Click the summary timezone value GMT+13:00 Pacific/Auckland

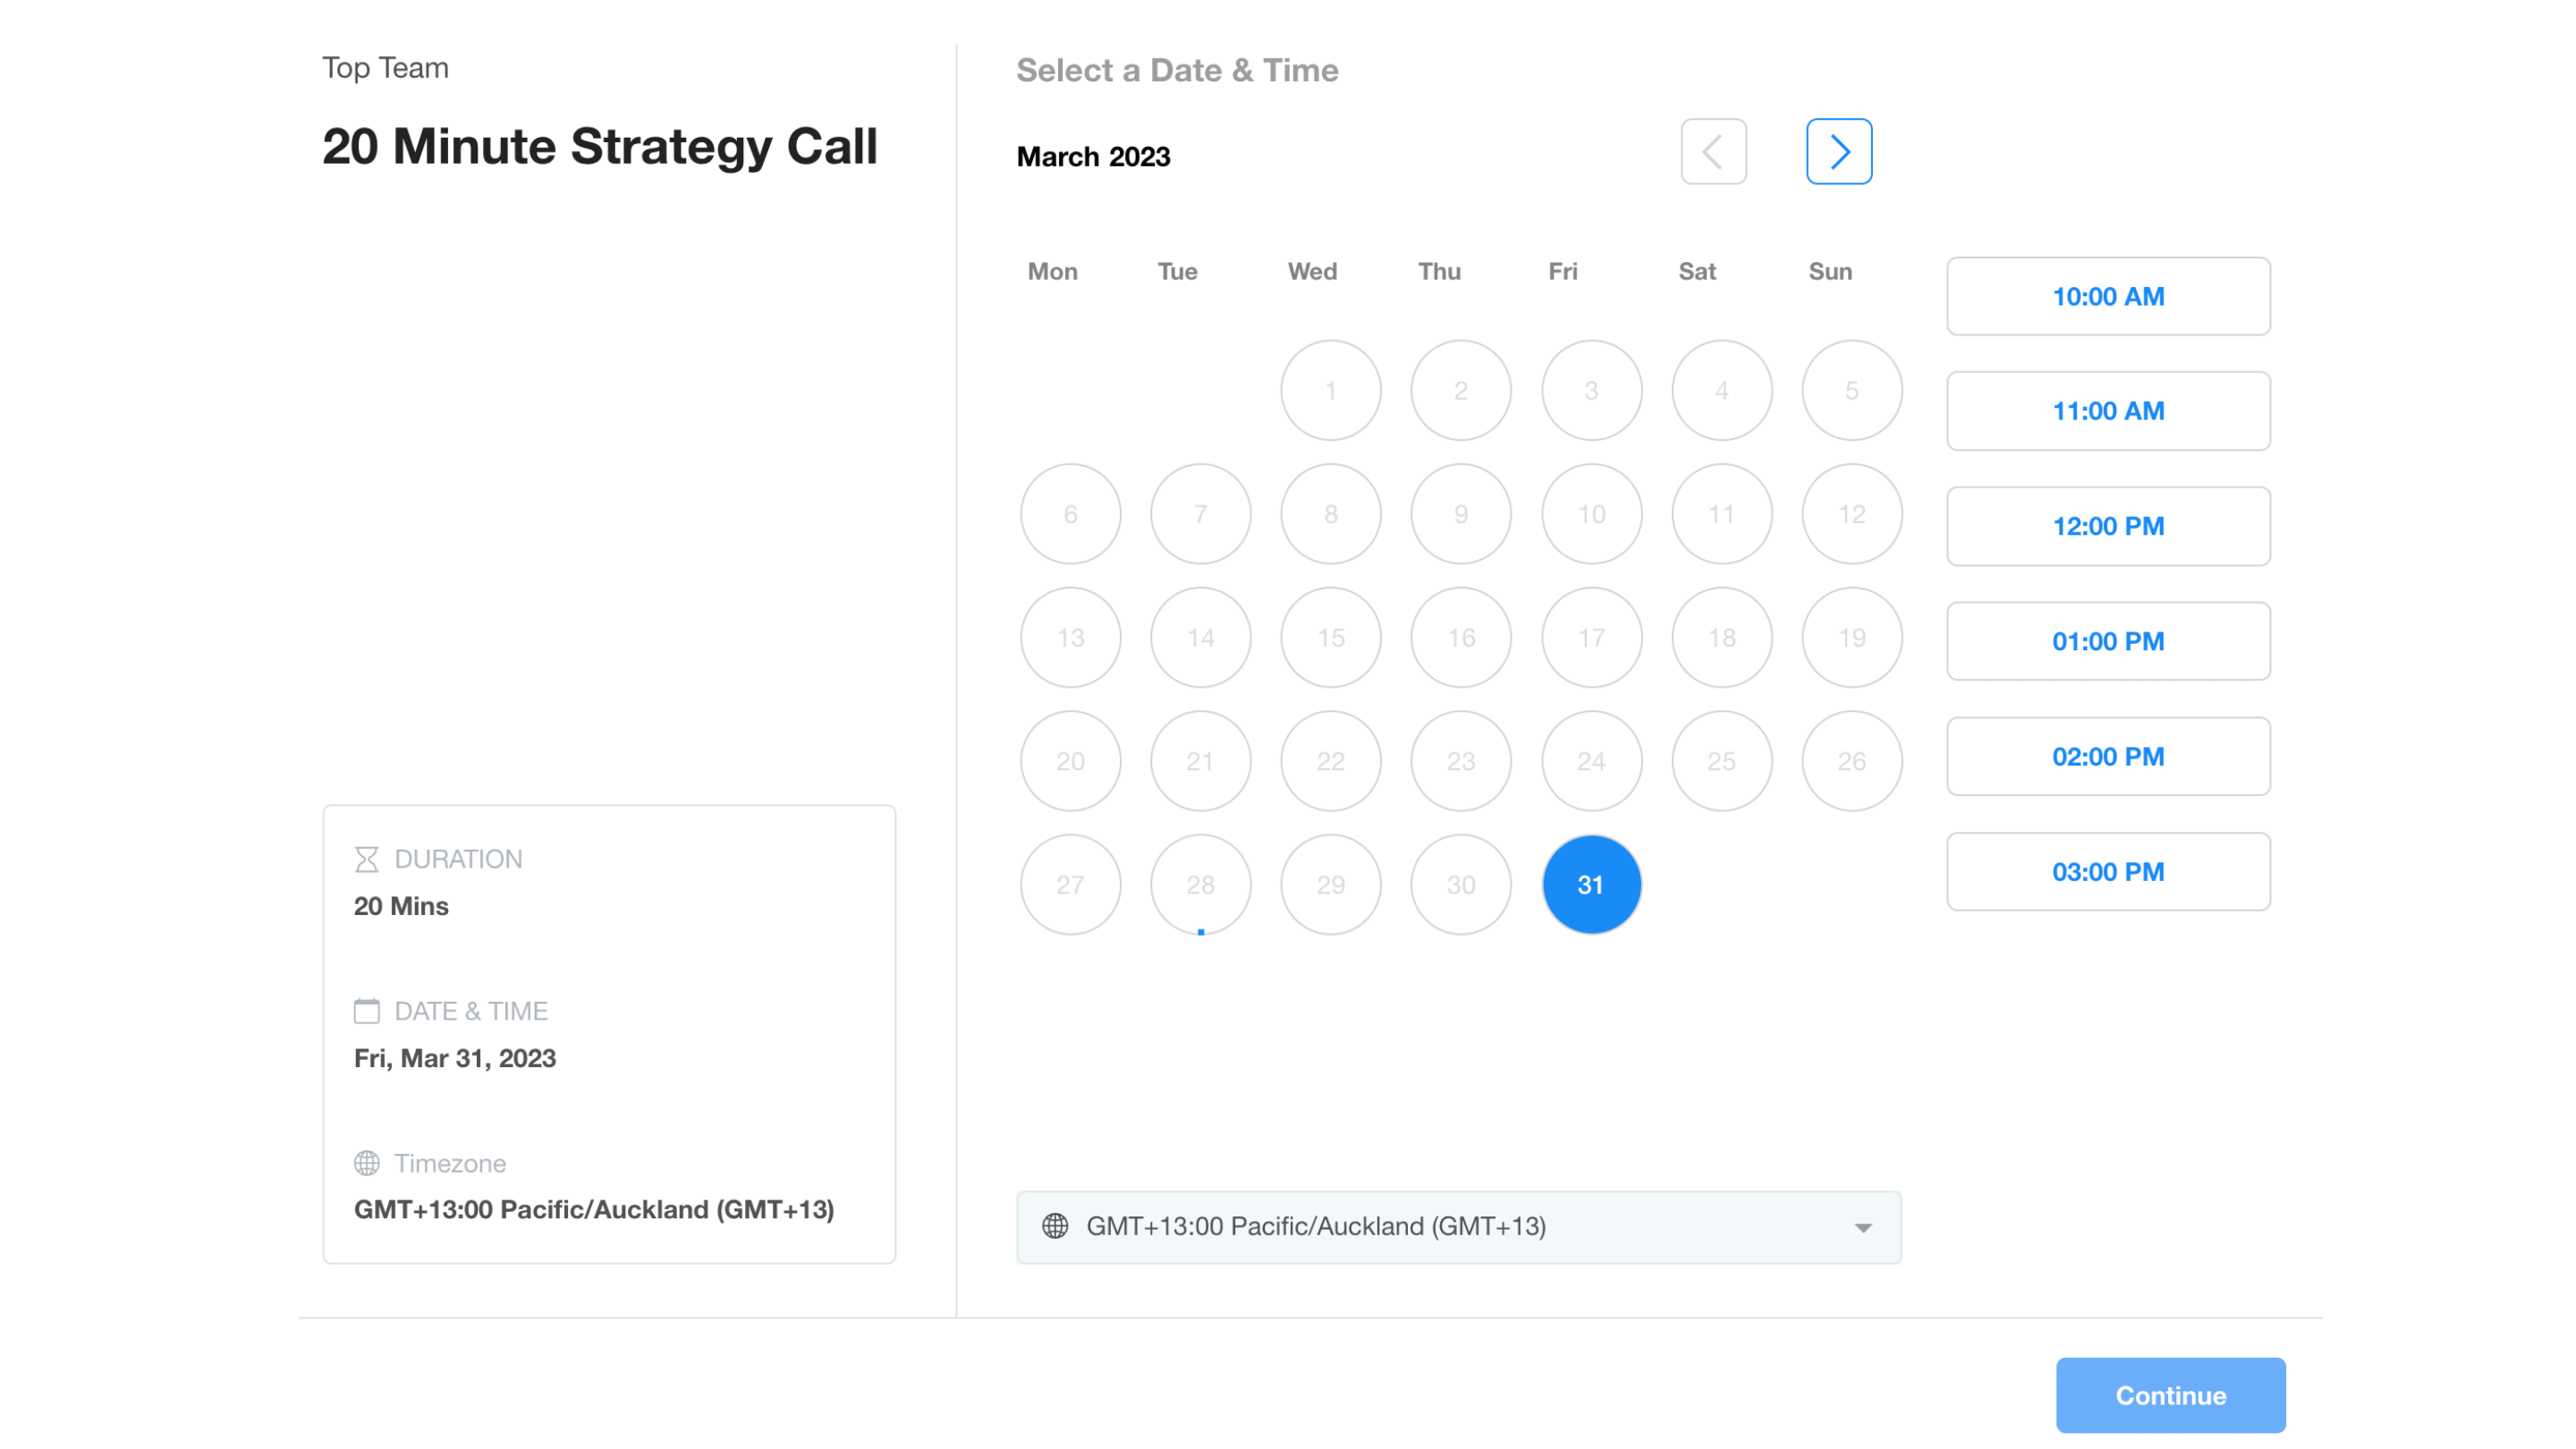point(594,1210)
